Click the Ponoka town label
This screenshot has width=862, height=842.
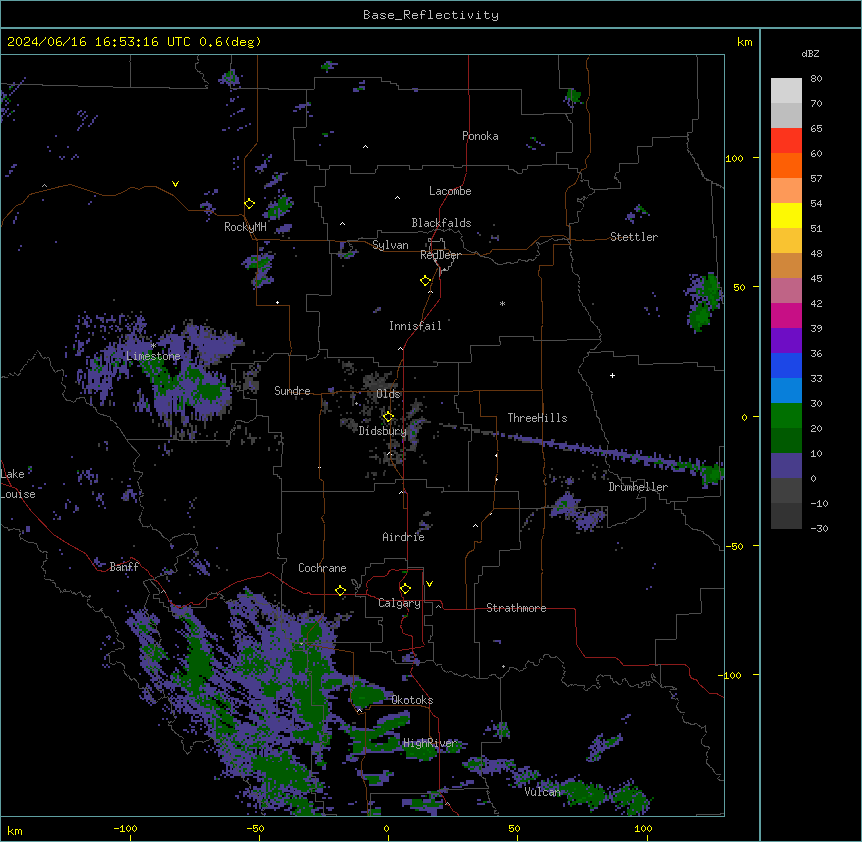480,136
